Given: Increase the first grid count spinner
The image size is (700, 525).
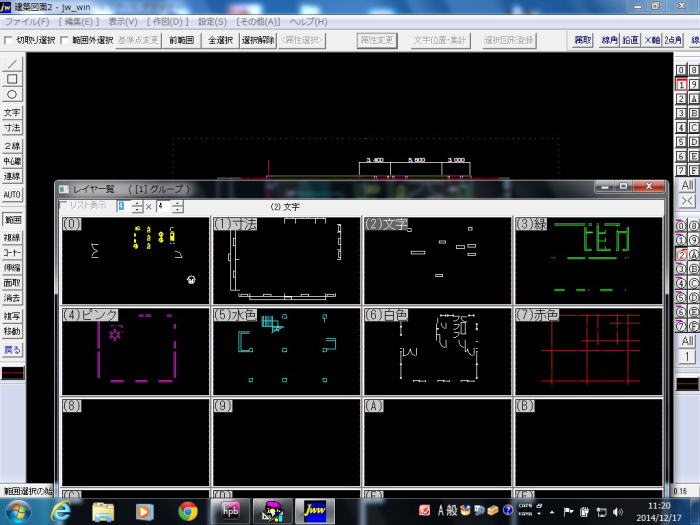Looking at the screenshot, I should pos(138,203).
